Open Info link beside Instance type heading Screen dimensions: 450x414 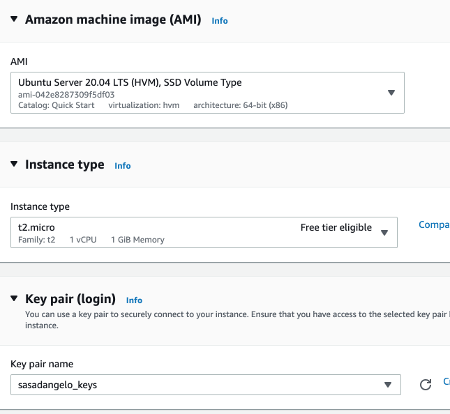(123, 166)
